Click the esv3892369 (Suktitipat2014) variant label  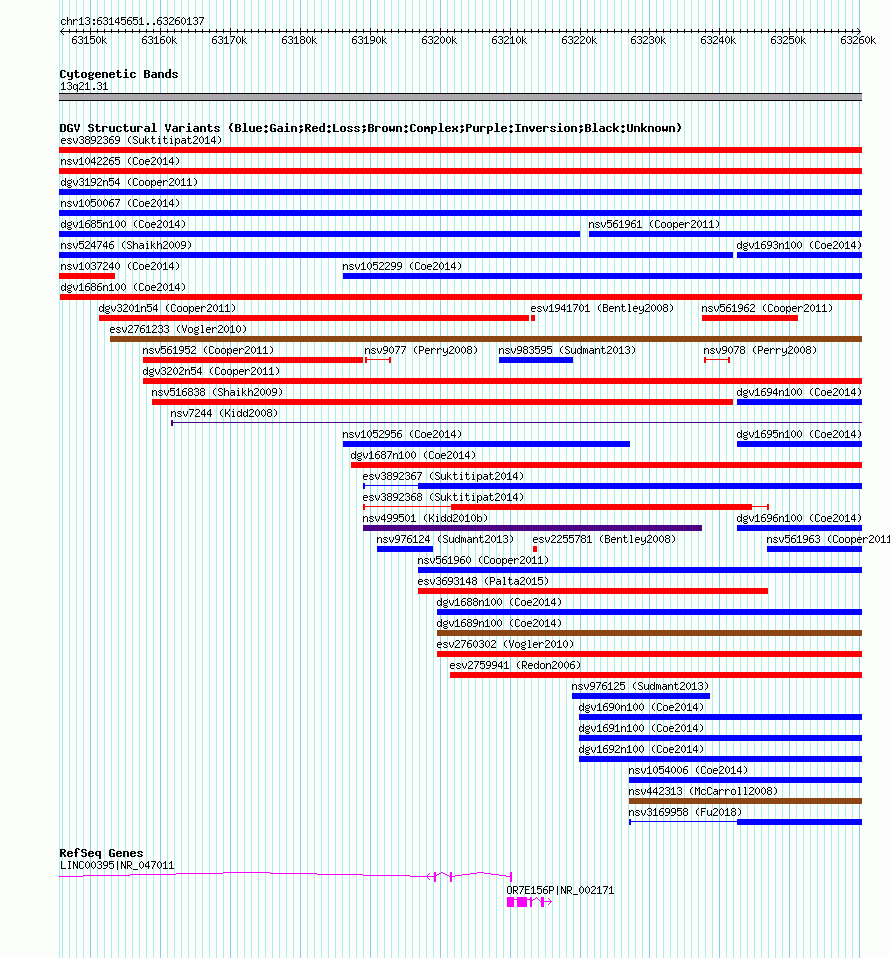140,141
